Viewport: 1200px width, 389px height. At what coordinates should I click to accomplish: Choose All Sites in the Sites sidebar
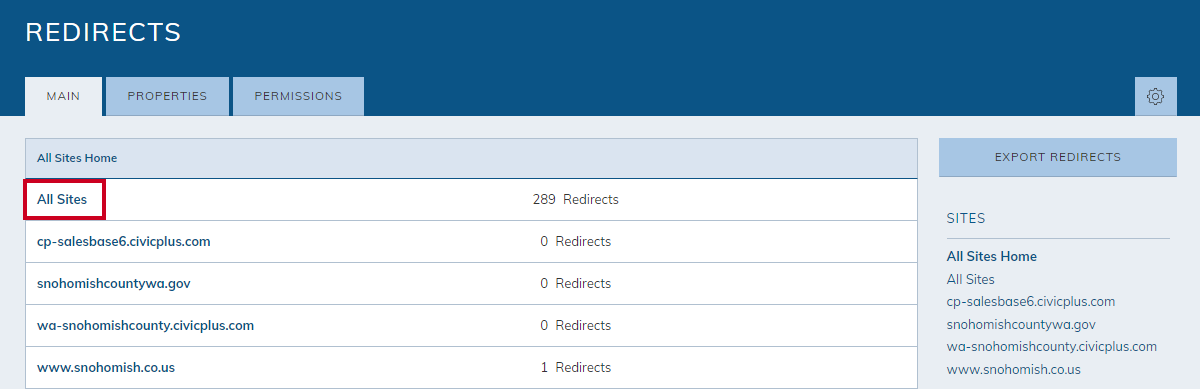[970, 280]
